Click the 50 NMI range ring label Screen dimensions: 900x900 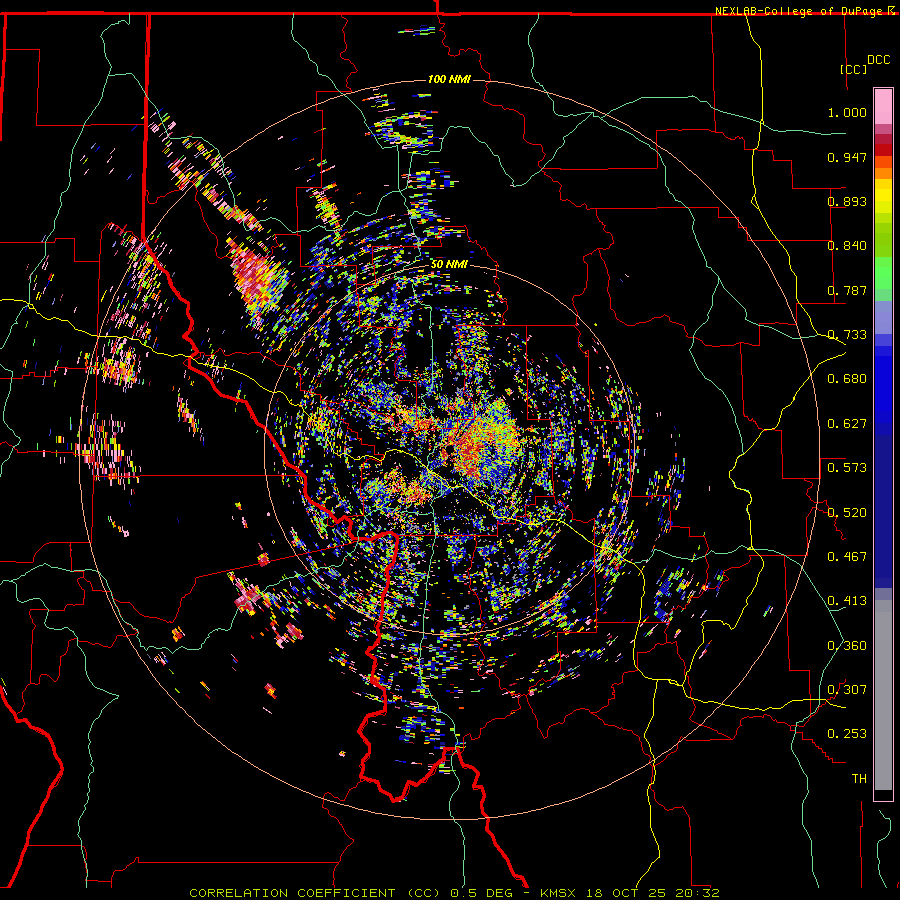pos(449,265)
